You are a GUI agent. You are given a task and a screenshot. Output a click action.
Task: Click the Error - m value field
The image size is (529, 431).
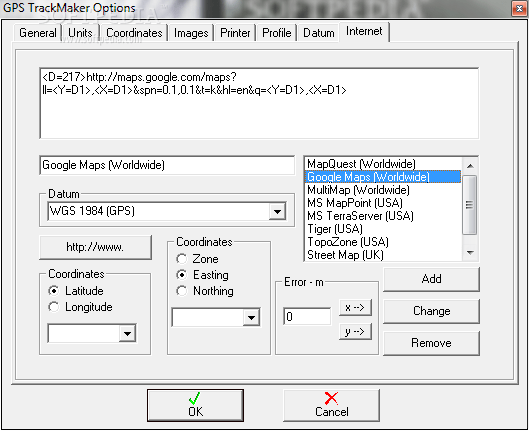click(x=307, y=317)
